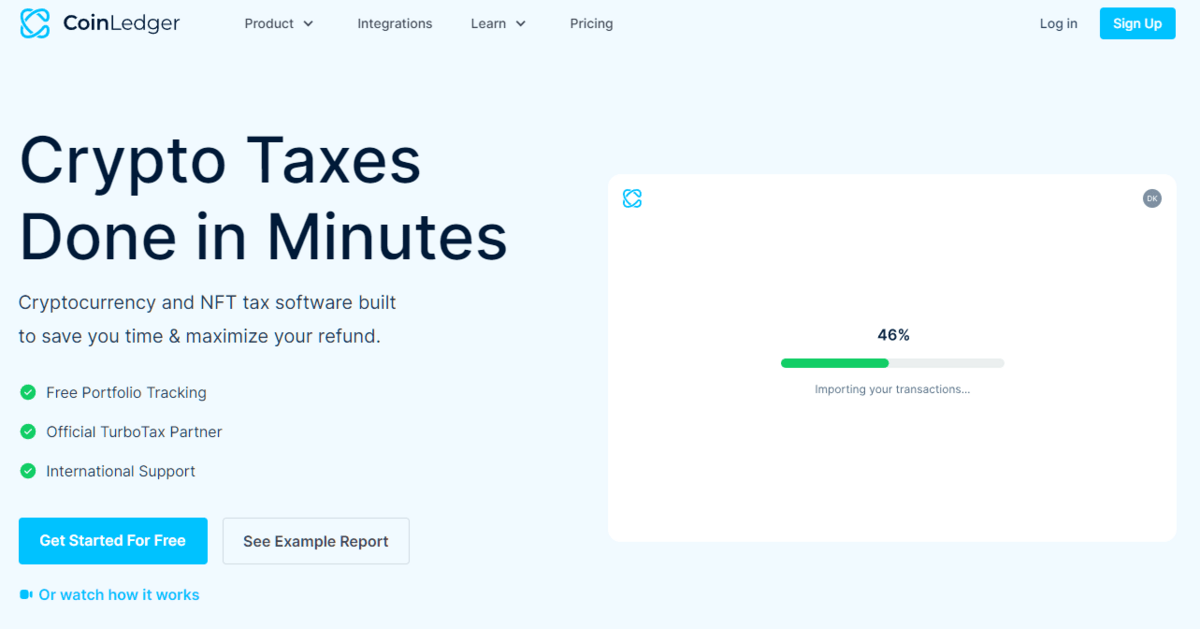Click the DK user avatar in demo panel
1200x629 pixels.
pyautogui.click(x=1152, y=198)
